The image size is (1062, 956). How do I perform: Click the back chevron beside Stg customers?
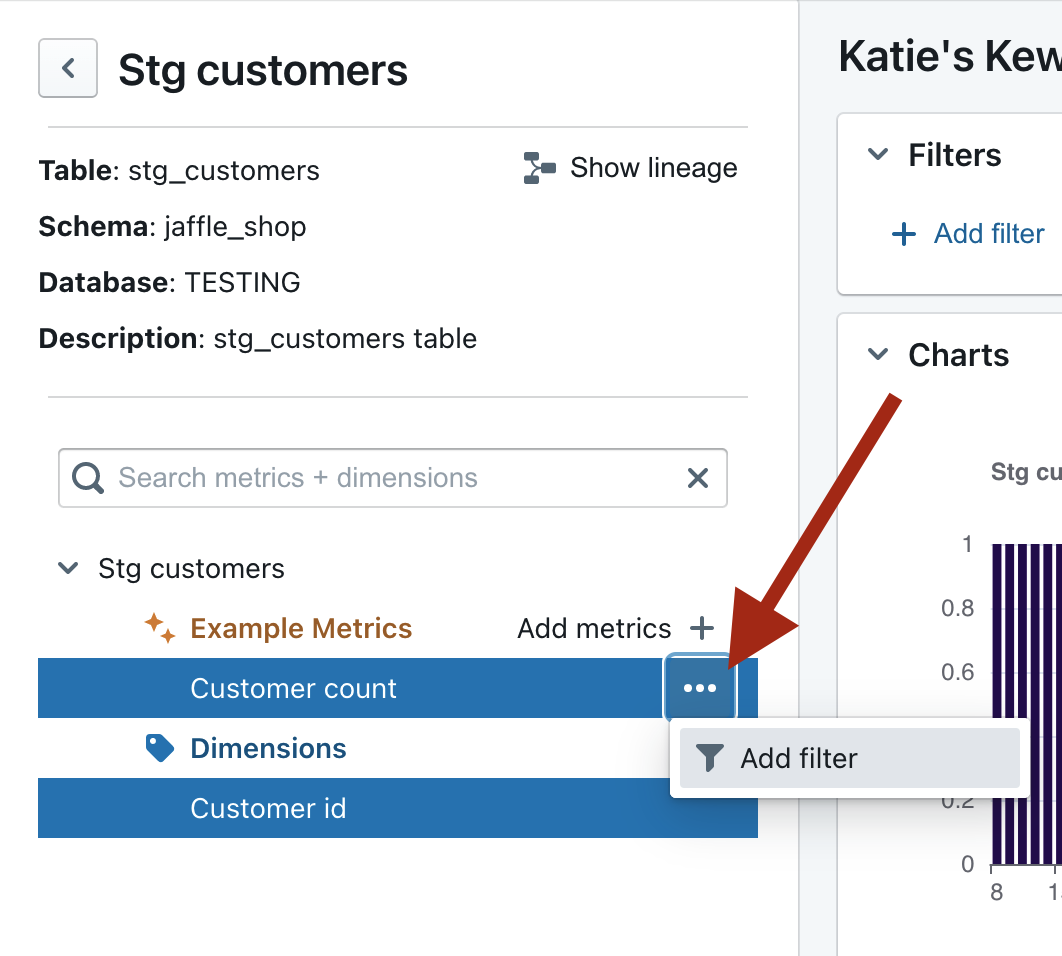click(68, 68)
